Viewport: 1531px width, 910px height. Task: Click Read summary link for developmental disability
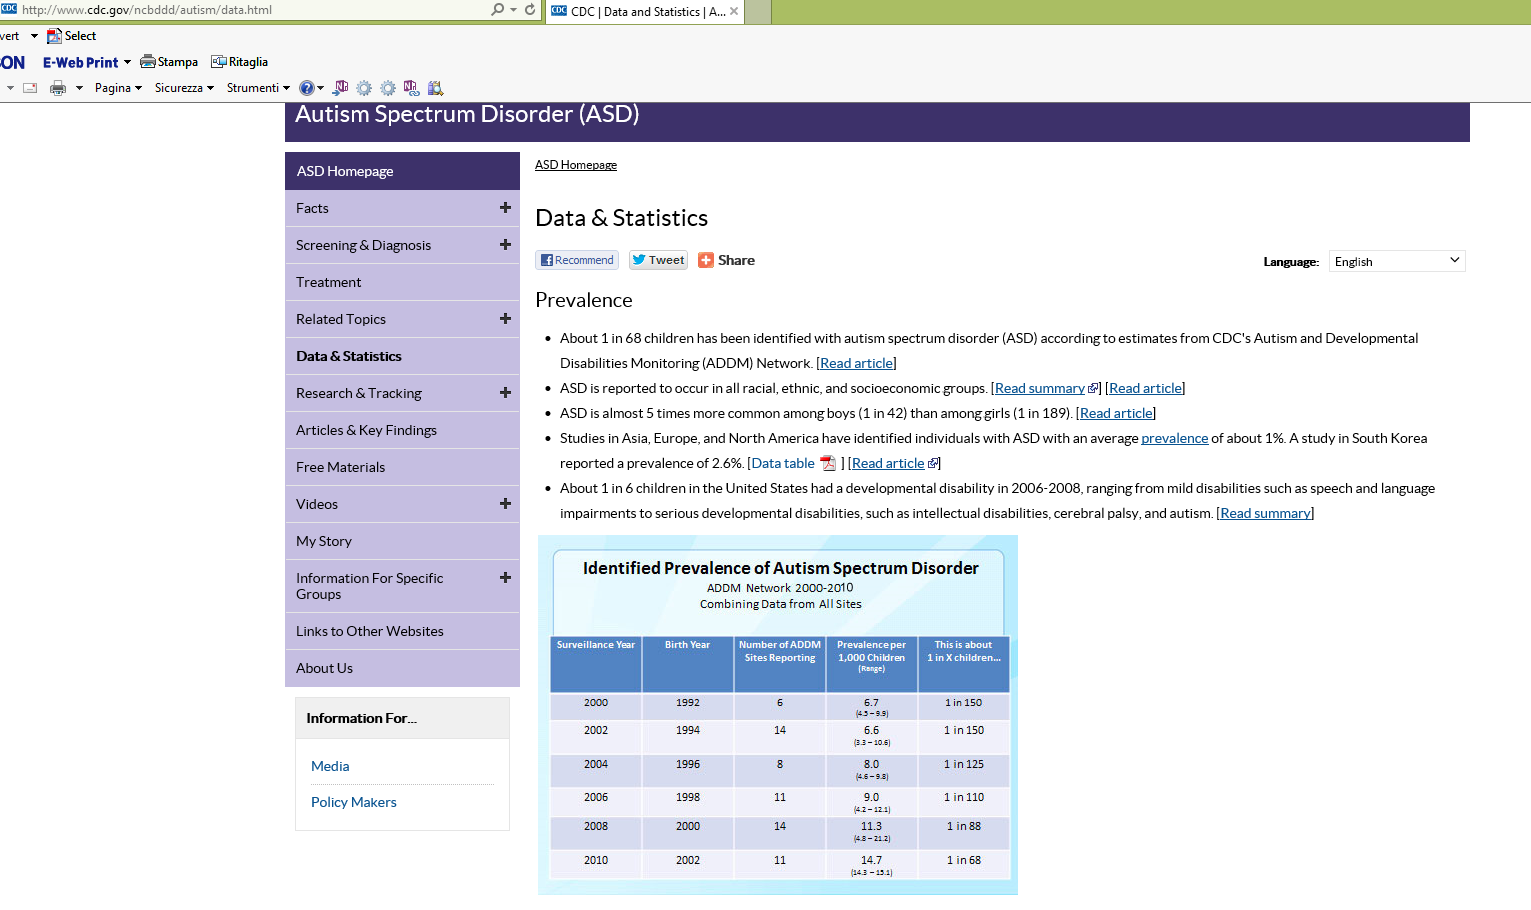coord(1265,513)
